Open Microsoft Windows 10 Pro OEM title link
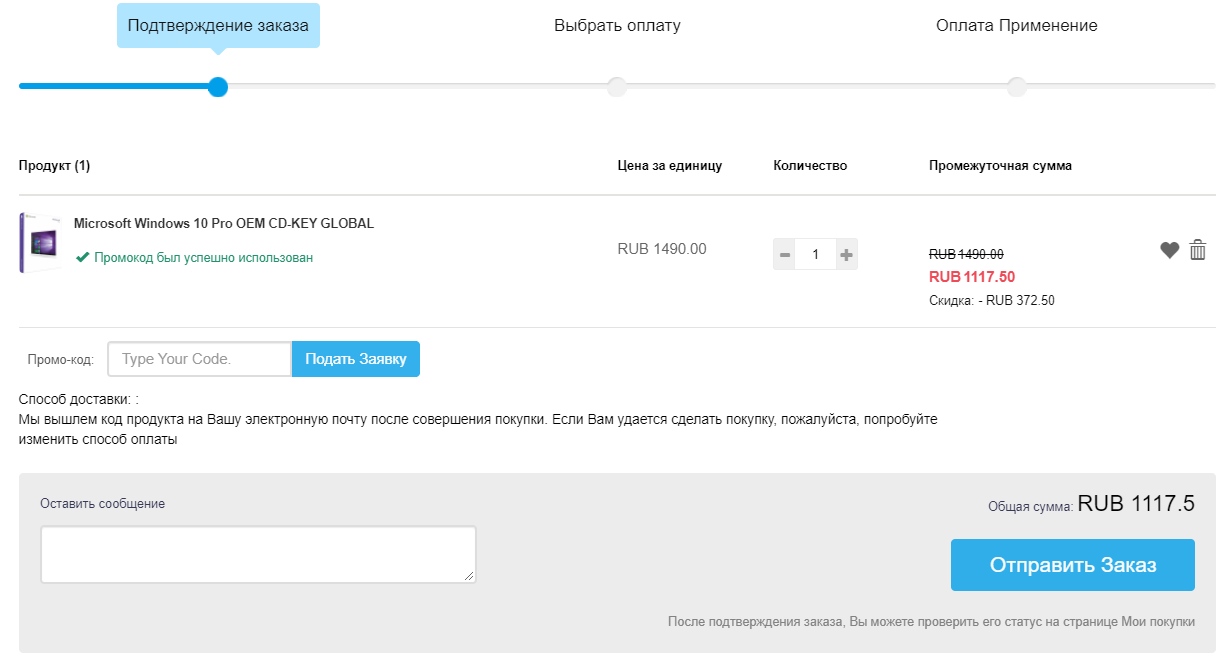 pyautogui.click(x=224, y=224)
